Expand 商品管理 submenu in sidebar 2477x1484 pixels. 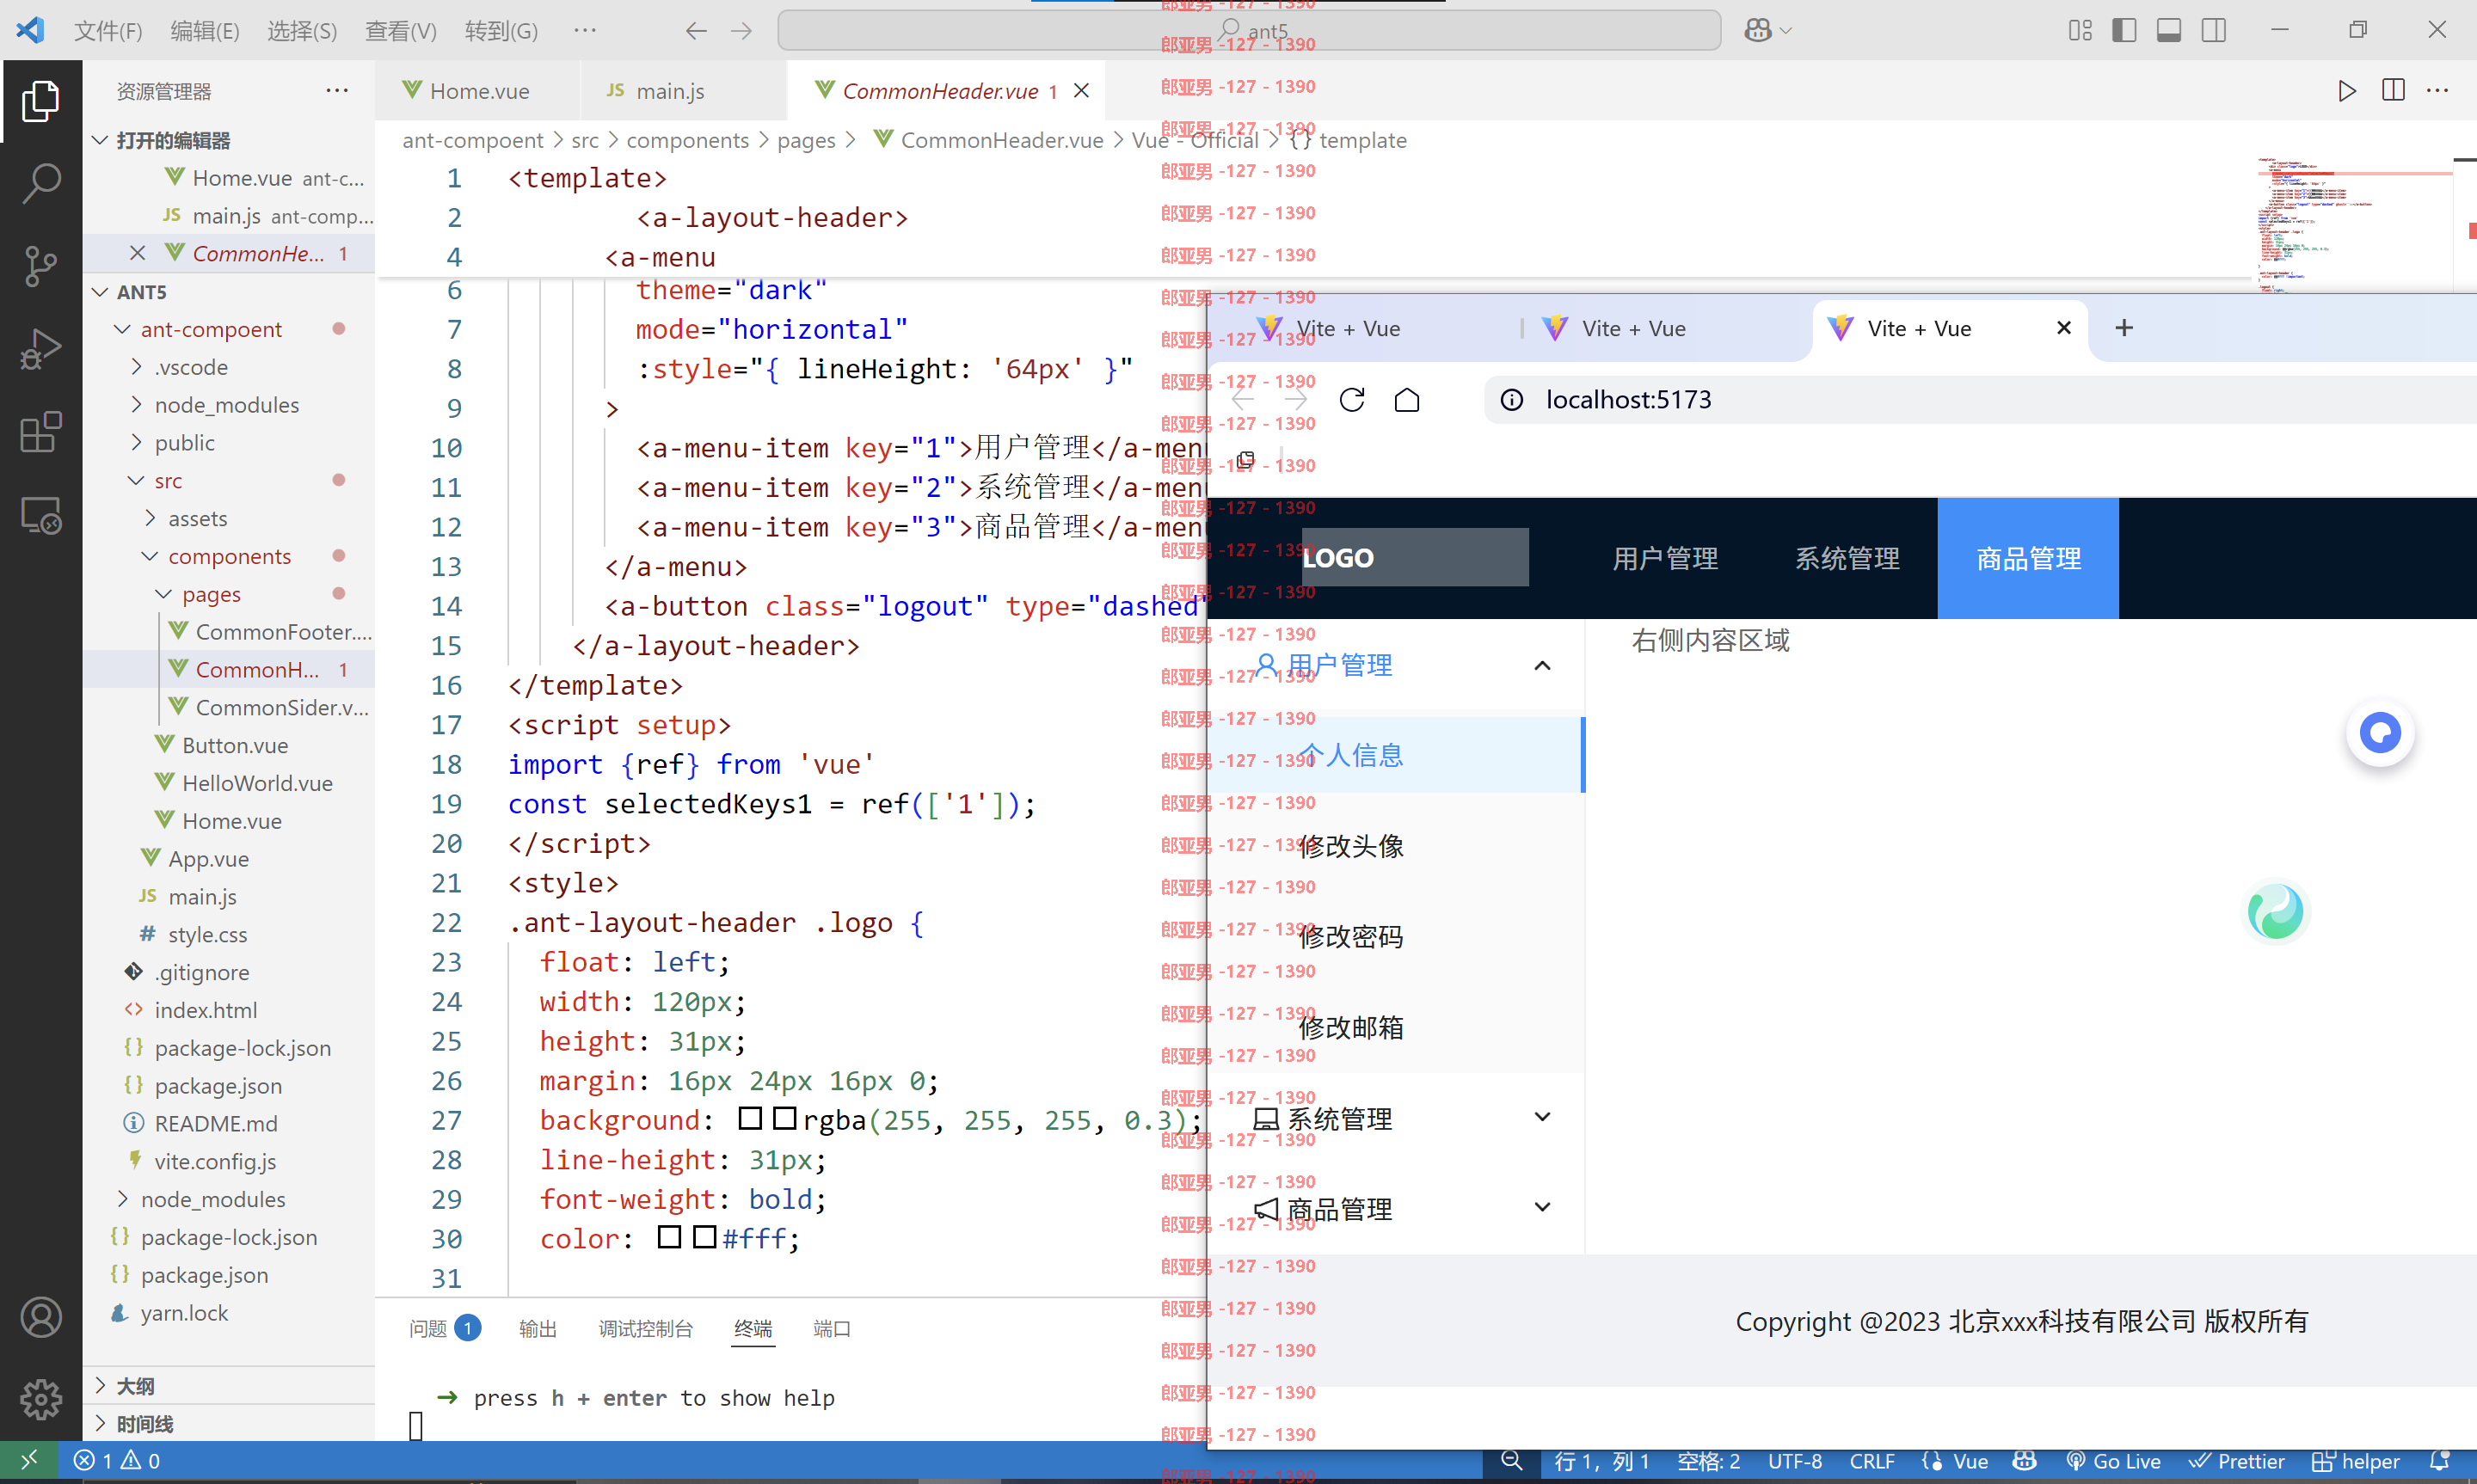click(1542, 1207)
